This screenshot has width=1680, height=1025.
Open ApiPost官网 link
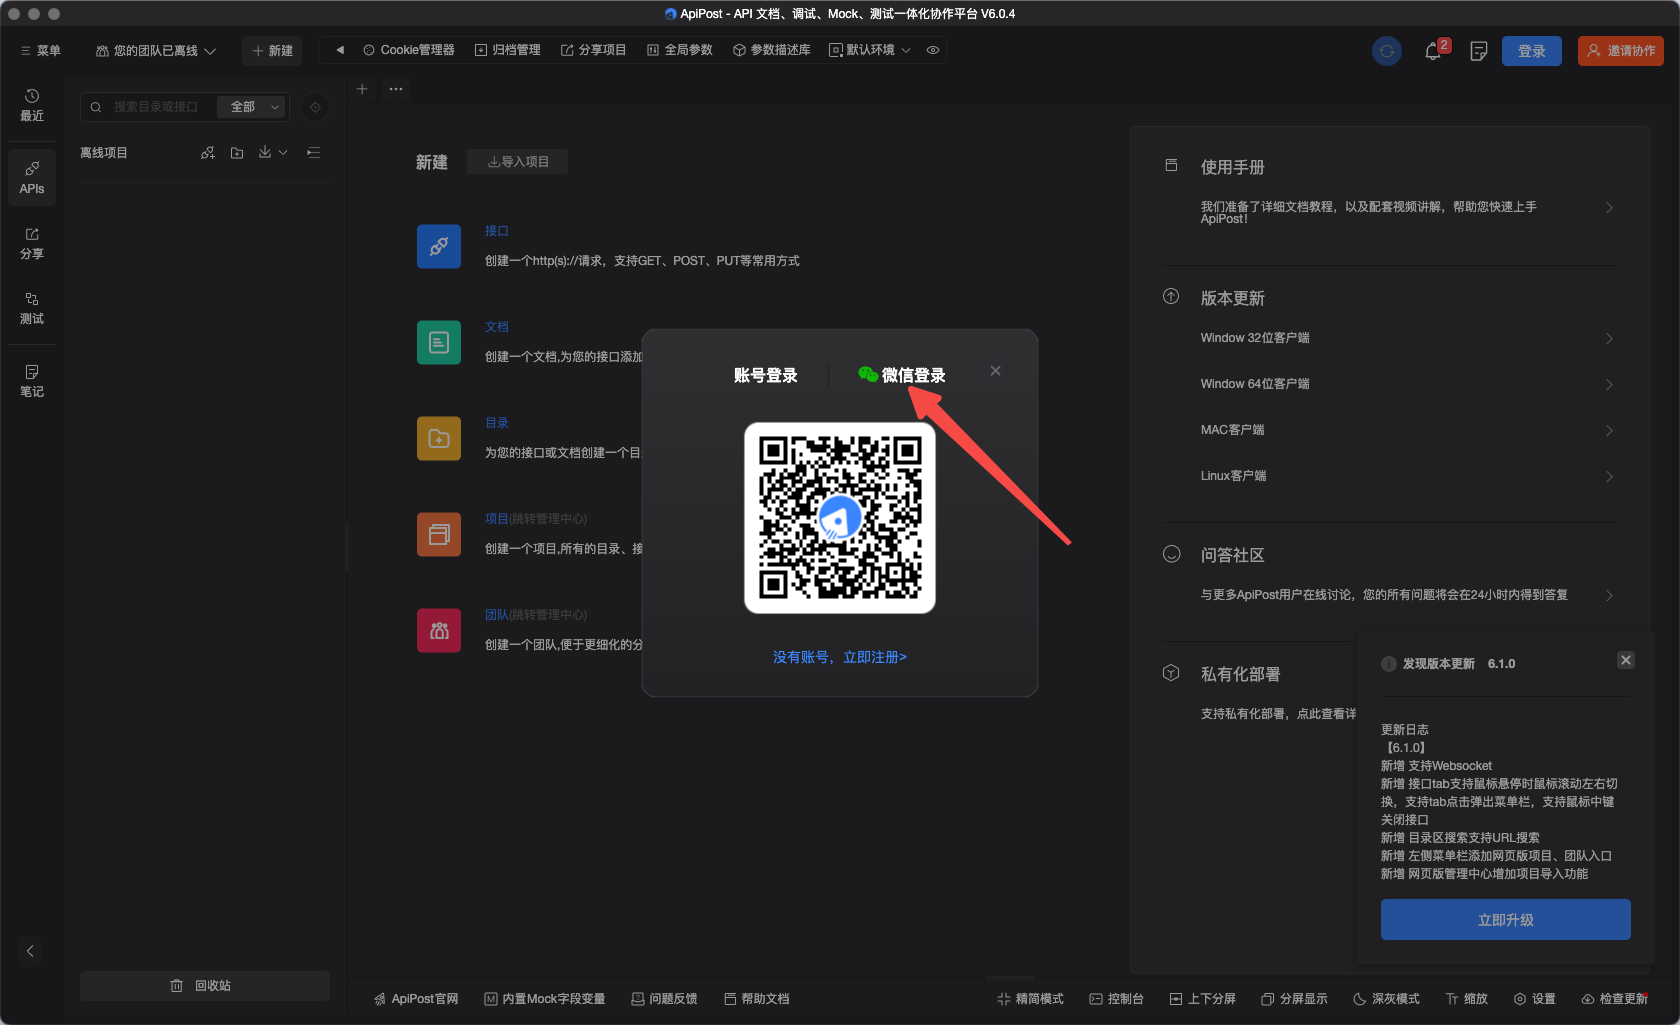coord(416,999)
